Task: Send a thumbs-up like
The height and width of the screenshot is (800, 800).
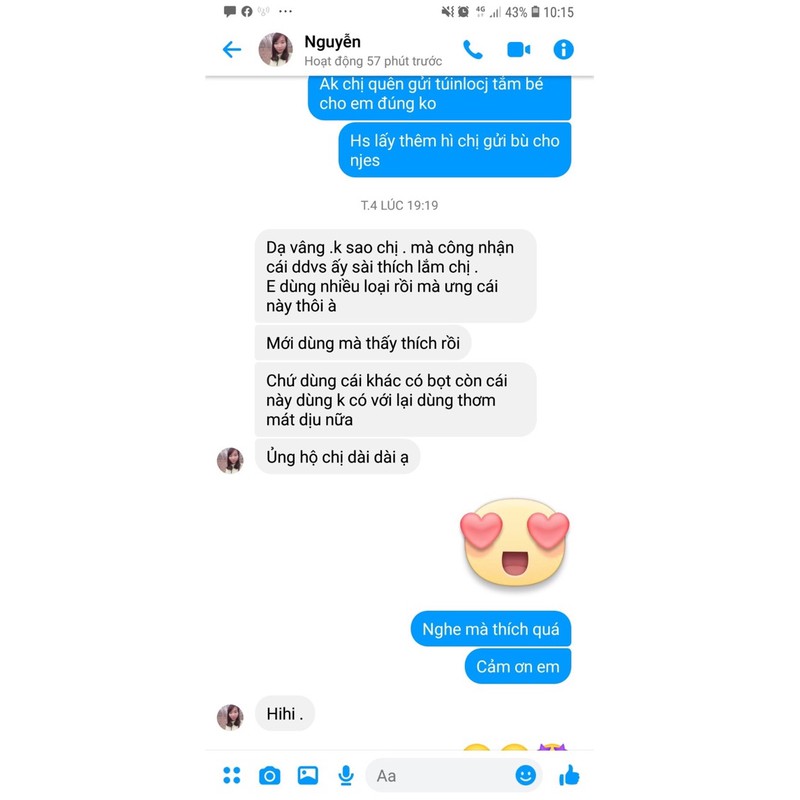Action: (569, 775)
